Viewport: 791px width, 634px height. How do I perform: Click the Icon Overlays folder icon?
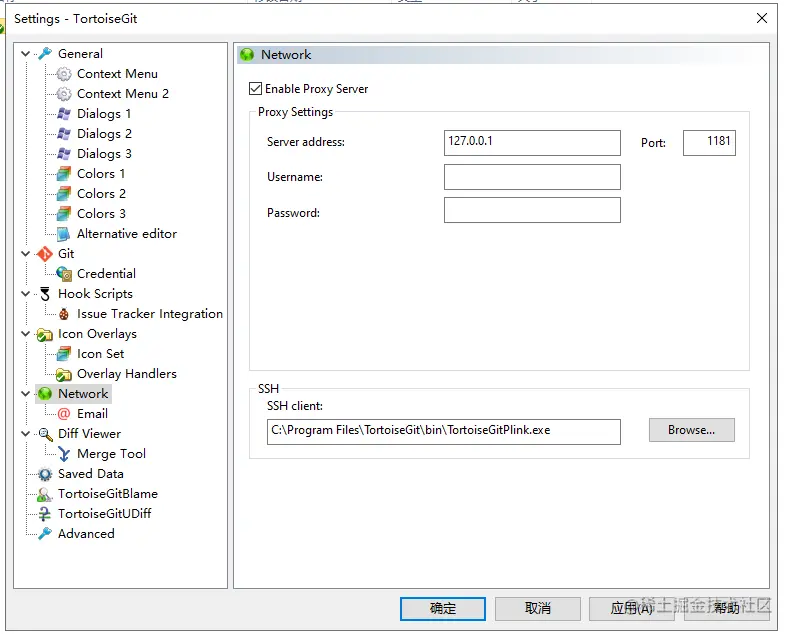[x=45, y=334]
